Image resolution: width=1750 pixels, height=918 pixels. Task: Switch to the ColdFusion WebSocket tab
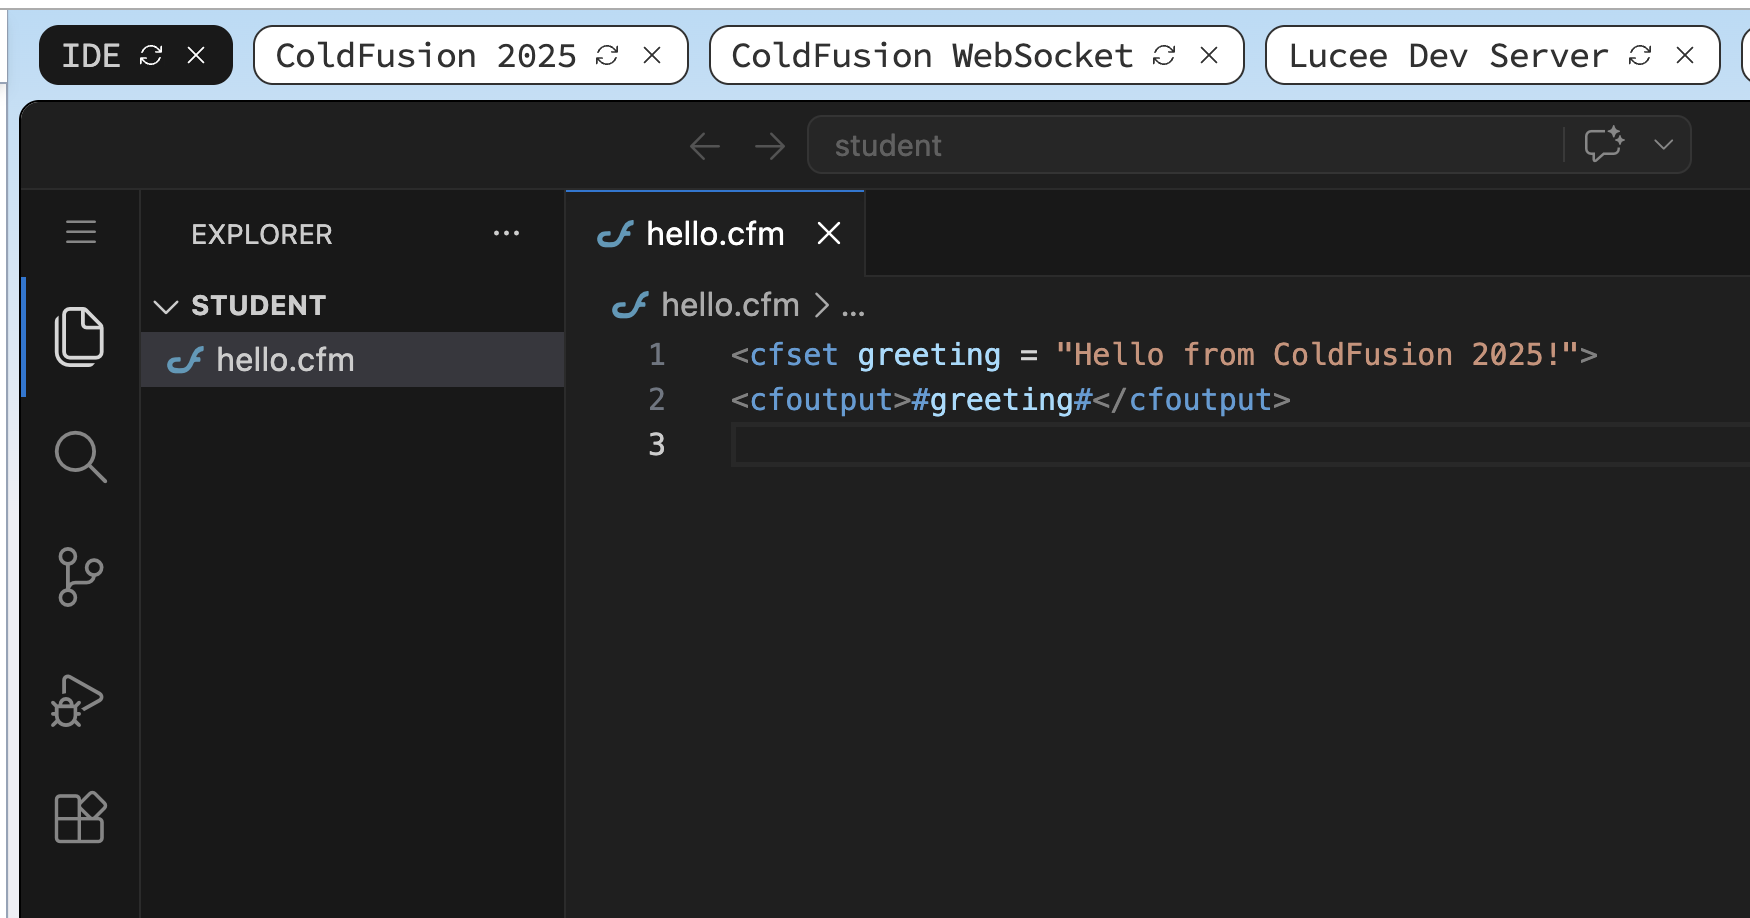(932, 56)
